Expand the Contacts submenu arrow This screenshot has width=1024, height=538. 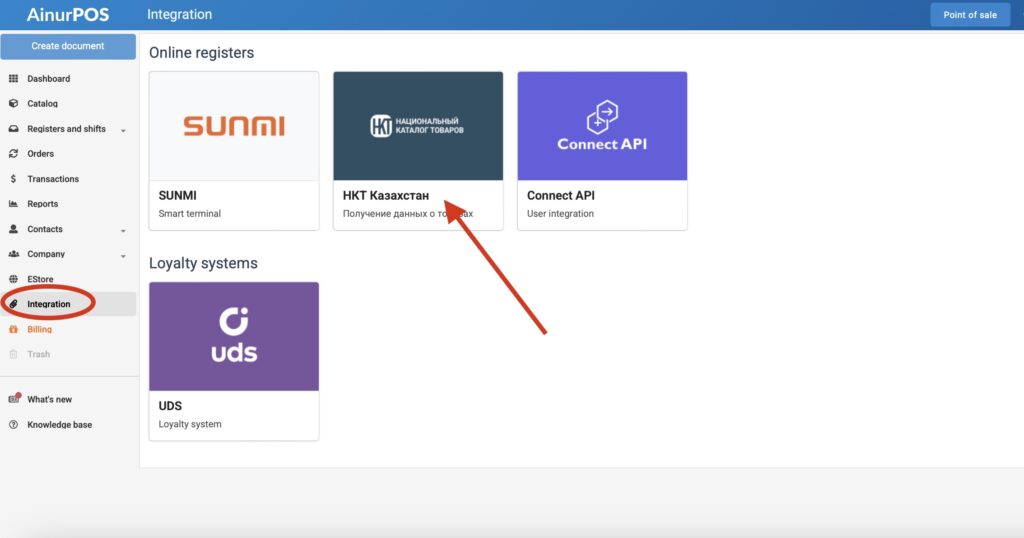[123, 230]
